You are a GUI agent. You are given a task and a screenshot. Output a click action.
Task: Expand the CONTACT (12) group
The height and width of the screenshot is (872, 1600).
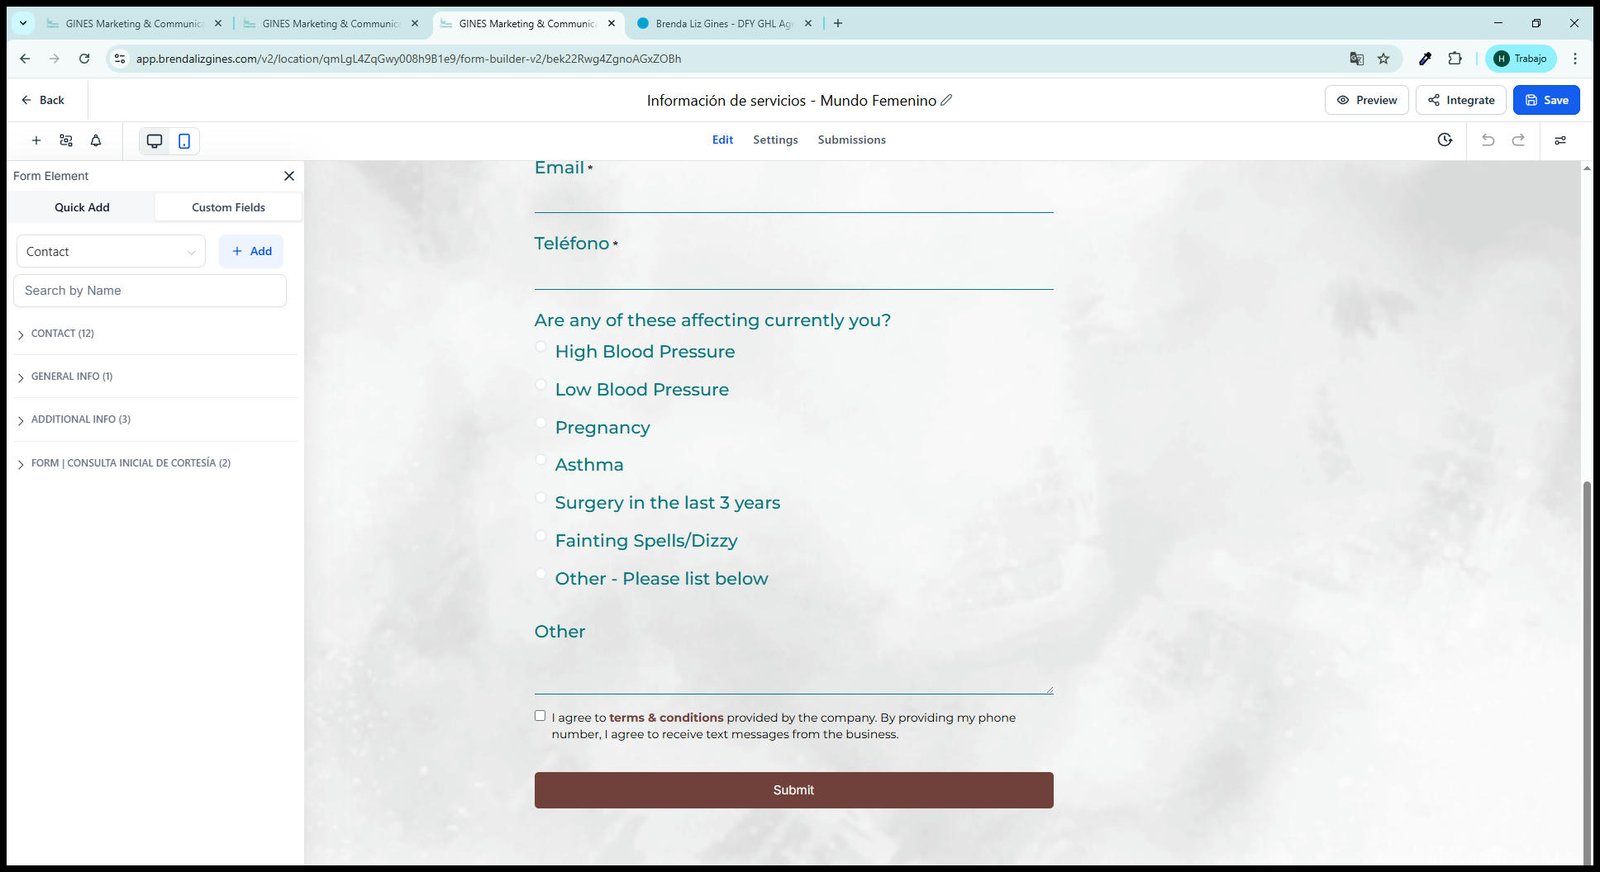click(x=62, y=334)
